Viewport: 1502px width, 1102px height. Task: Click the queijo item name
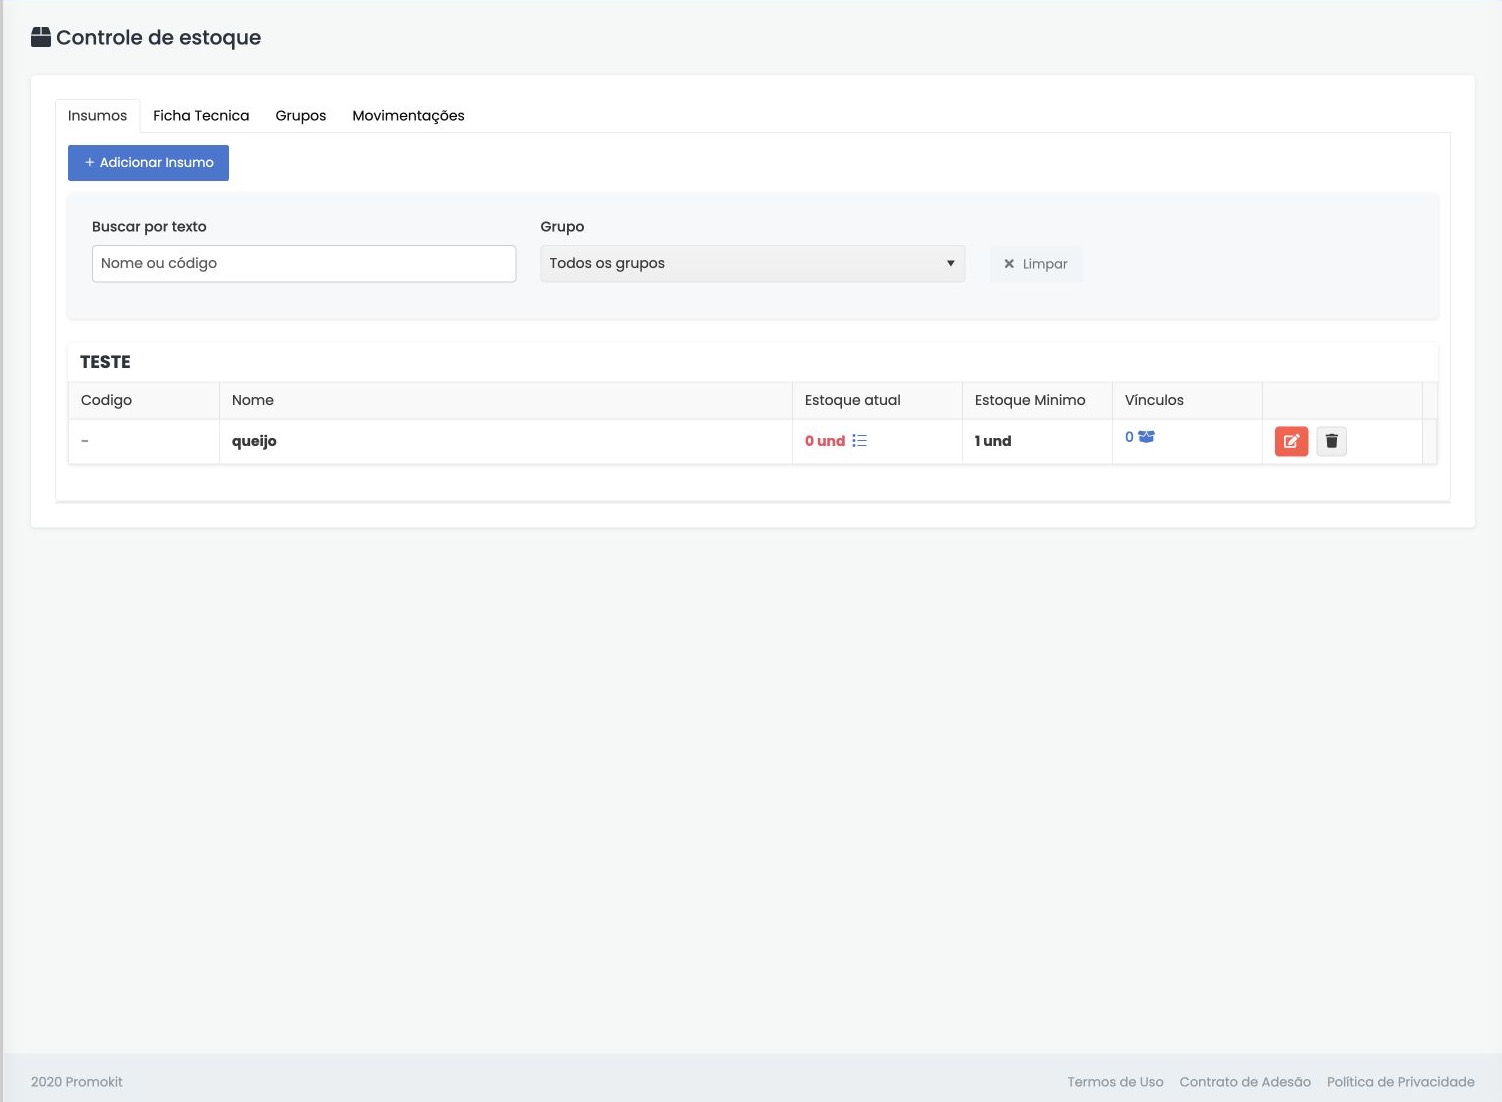[x=254, y=441]
